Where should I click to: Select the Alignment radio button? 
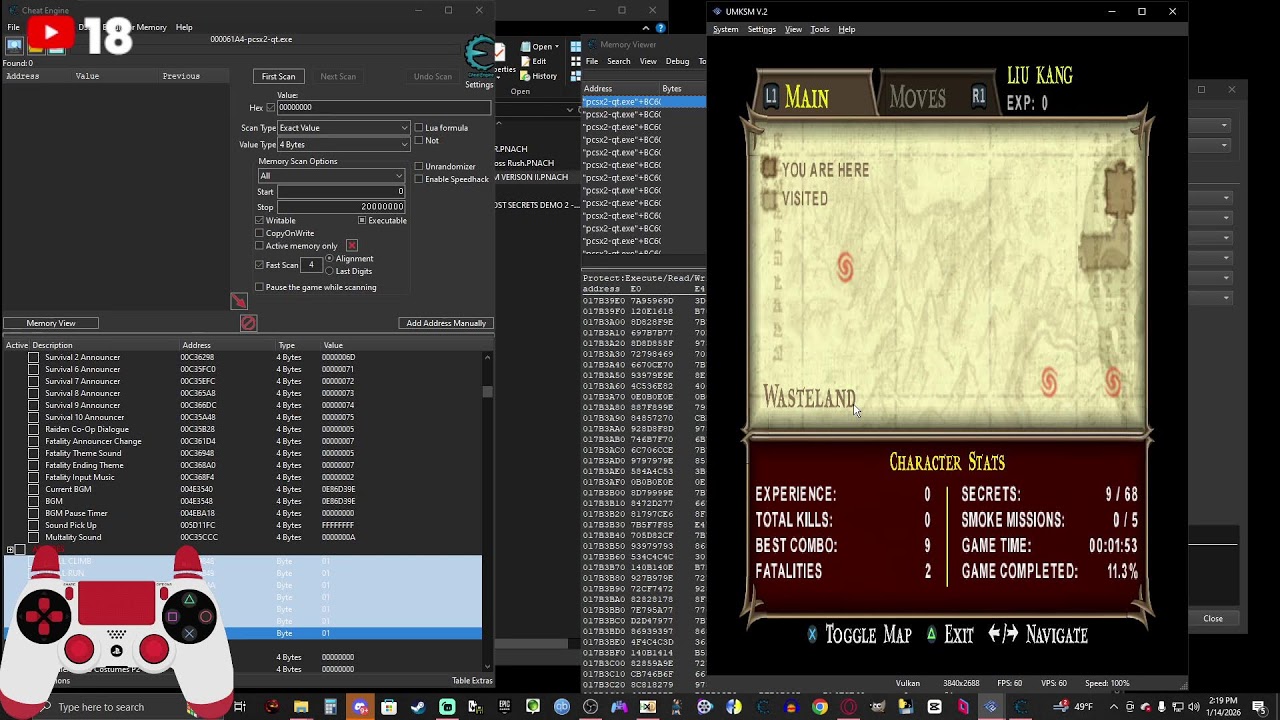[329, 259]
